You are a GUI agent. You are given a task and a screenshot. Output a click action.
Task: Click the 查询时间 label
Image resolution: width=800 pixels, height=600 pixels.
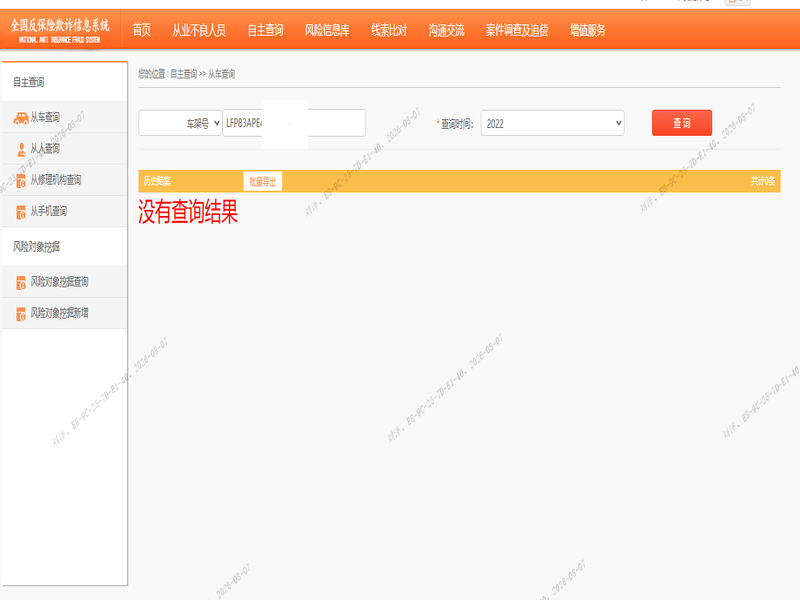click(x=457, y=124)
